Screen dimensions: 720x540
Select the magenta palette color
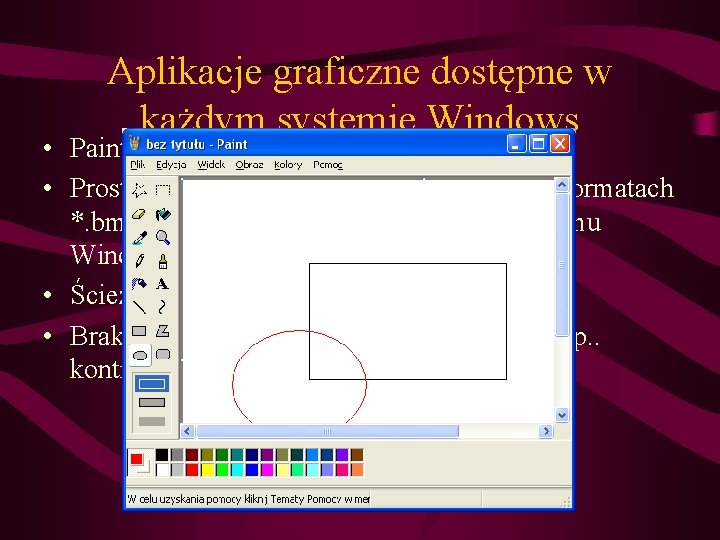point(267,470)
